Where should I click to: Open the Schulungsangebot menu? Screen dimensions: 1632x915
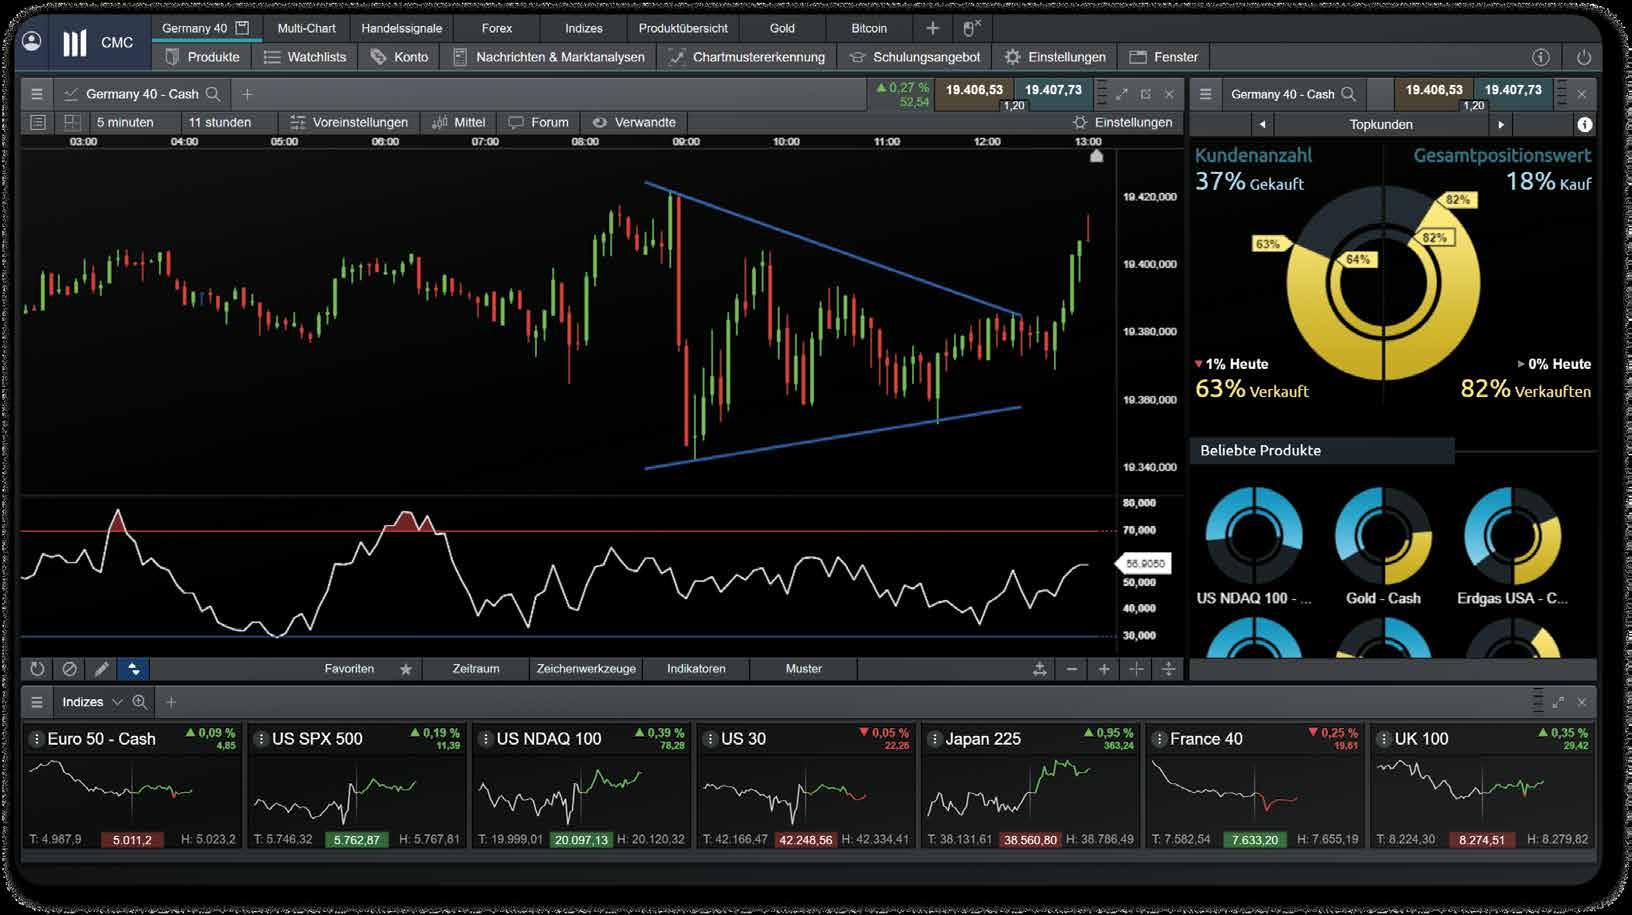915,57
